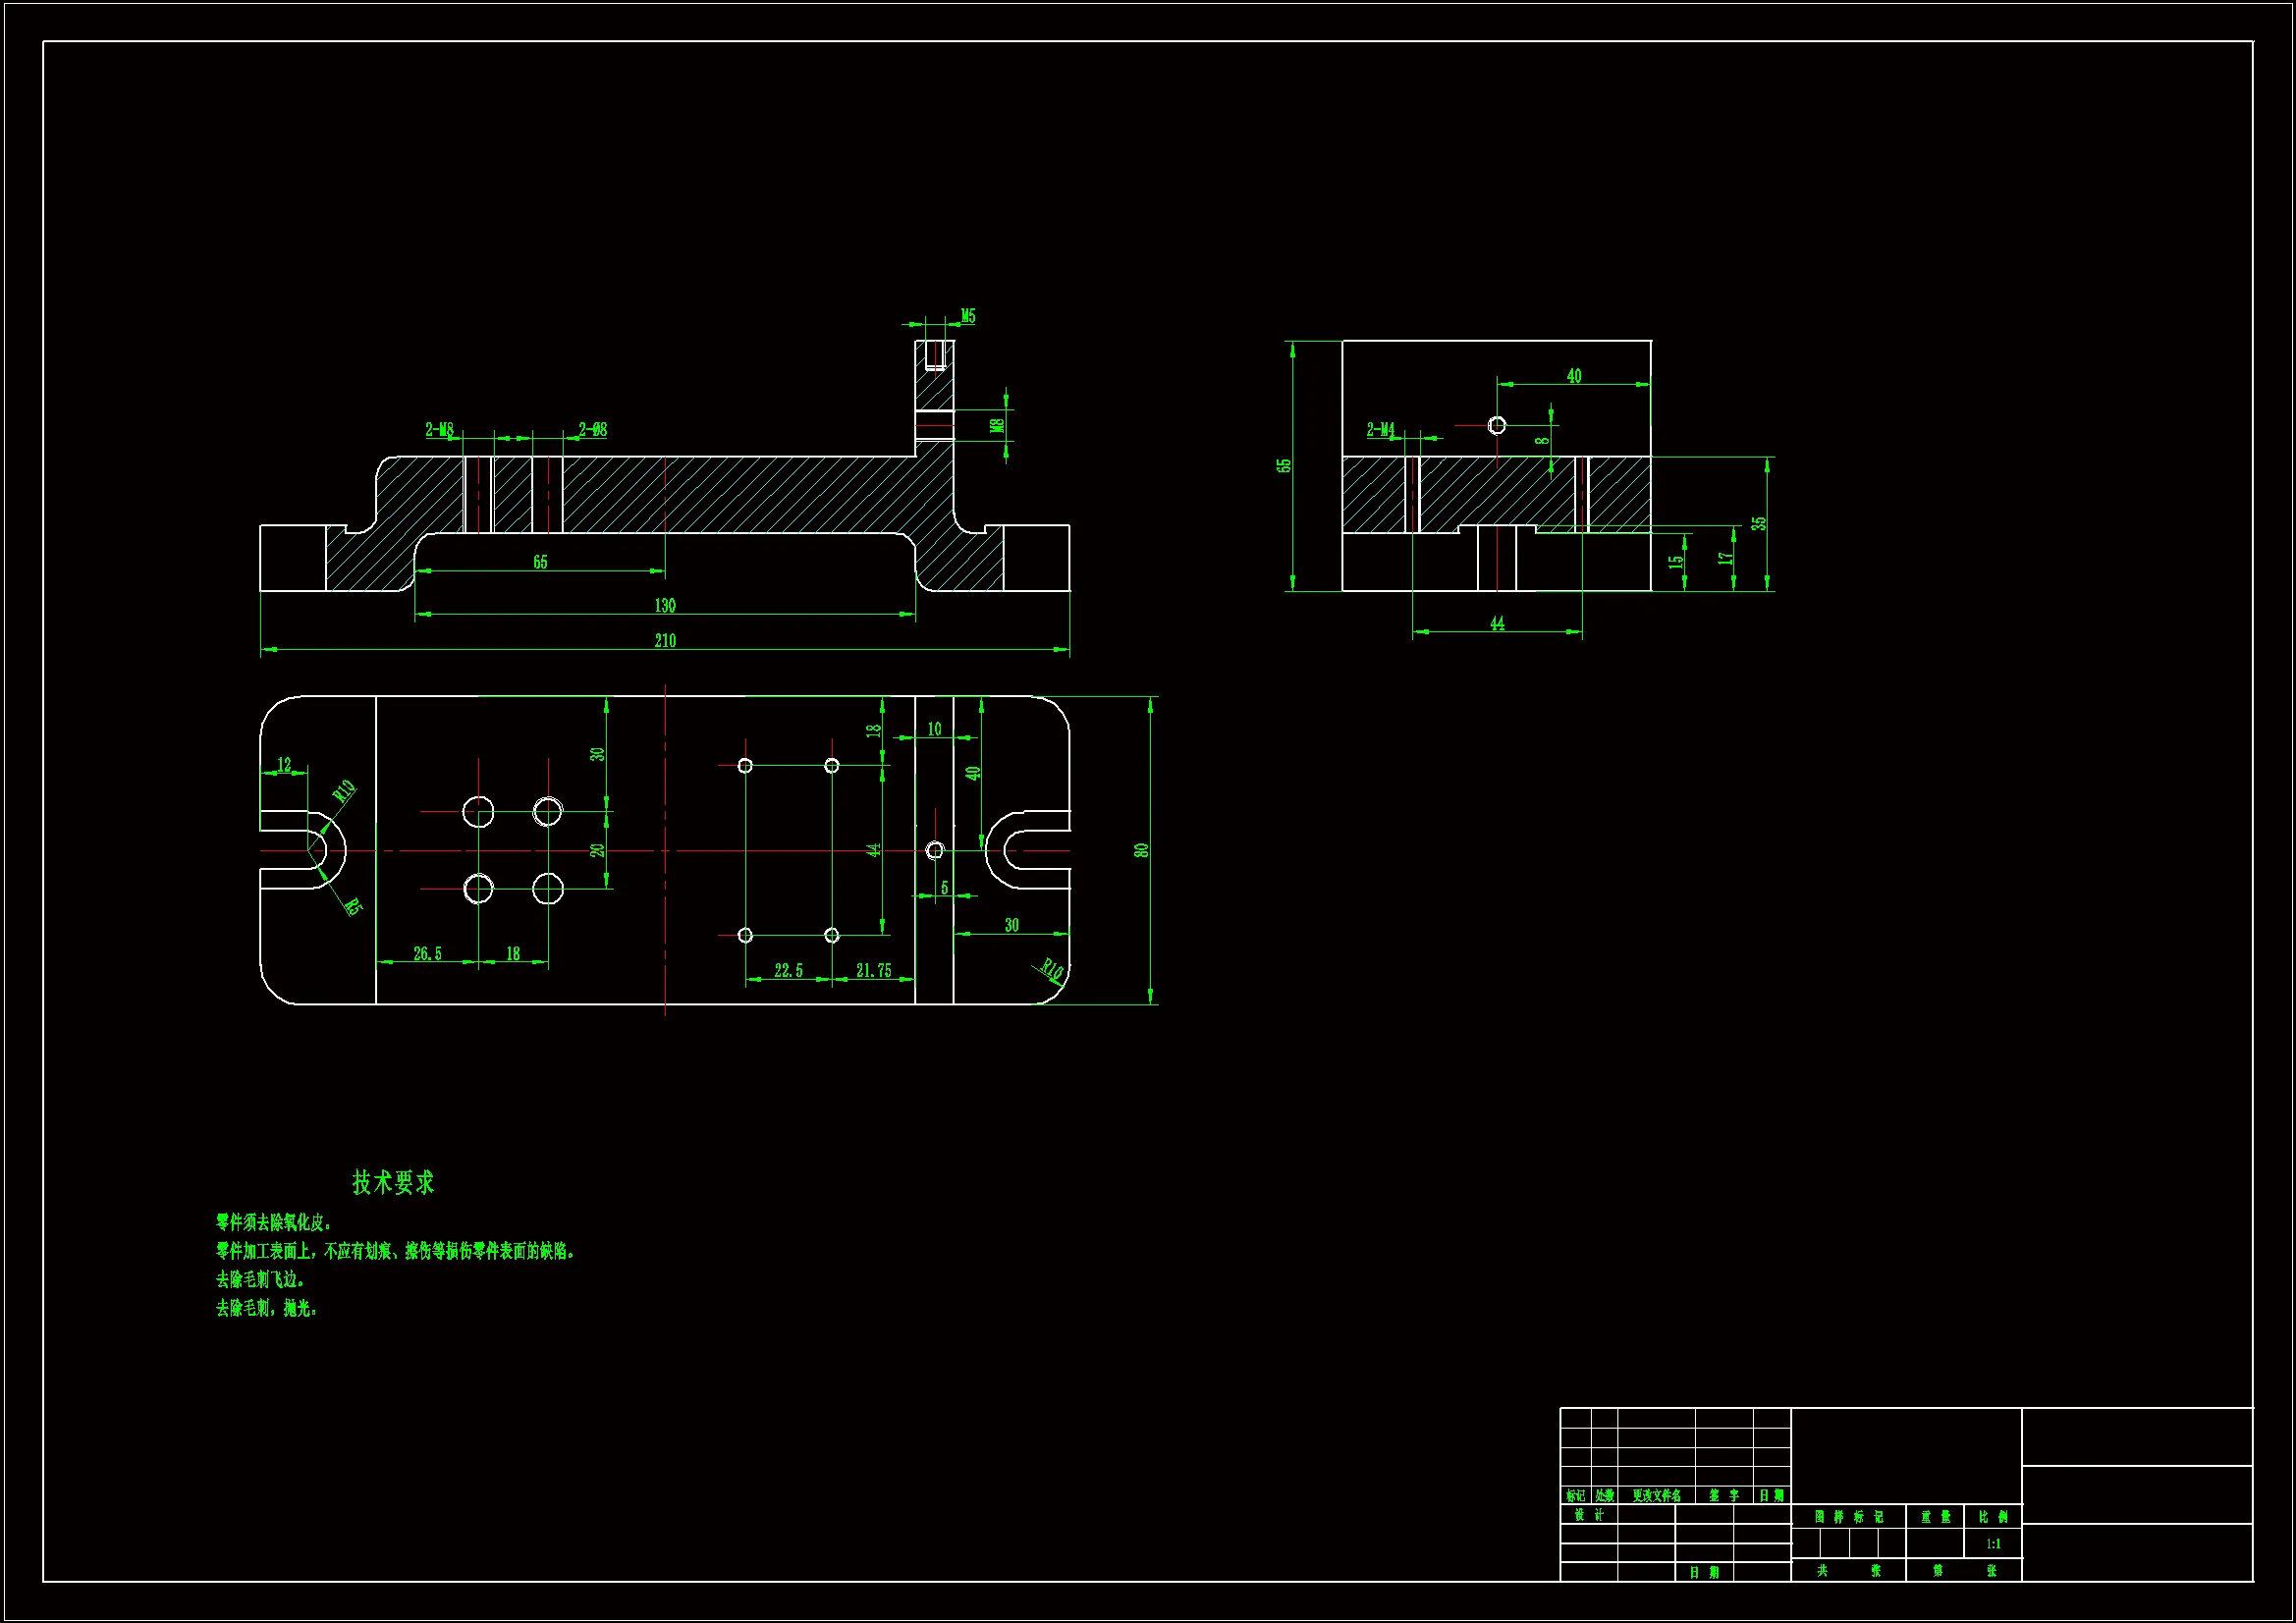Select the 130 dimension text
Screen dimensions: 2296x1623
click(665, 606)
